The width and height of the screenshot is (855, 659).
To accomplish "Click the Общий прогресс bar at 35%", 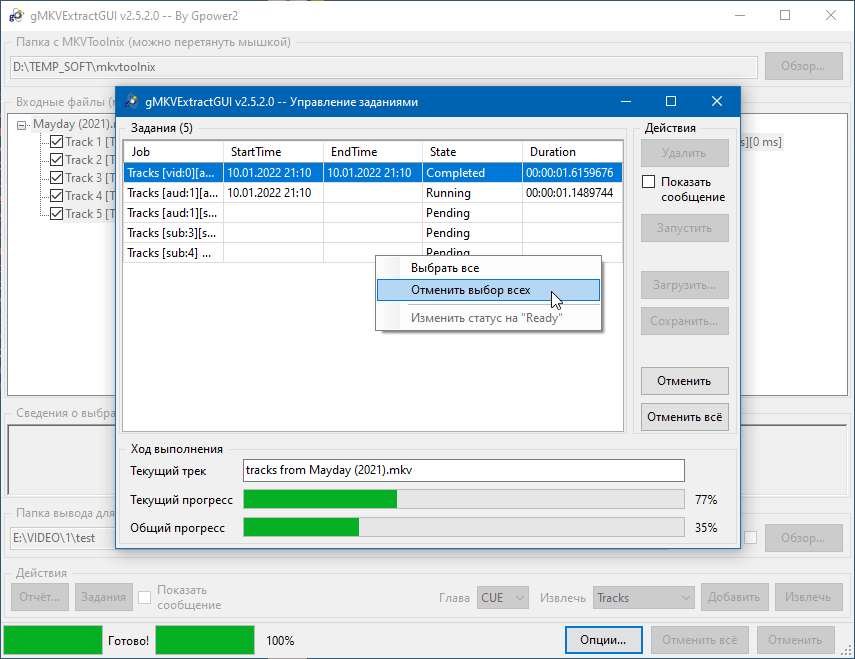I will tap(463, 527).
